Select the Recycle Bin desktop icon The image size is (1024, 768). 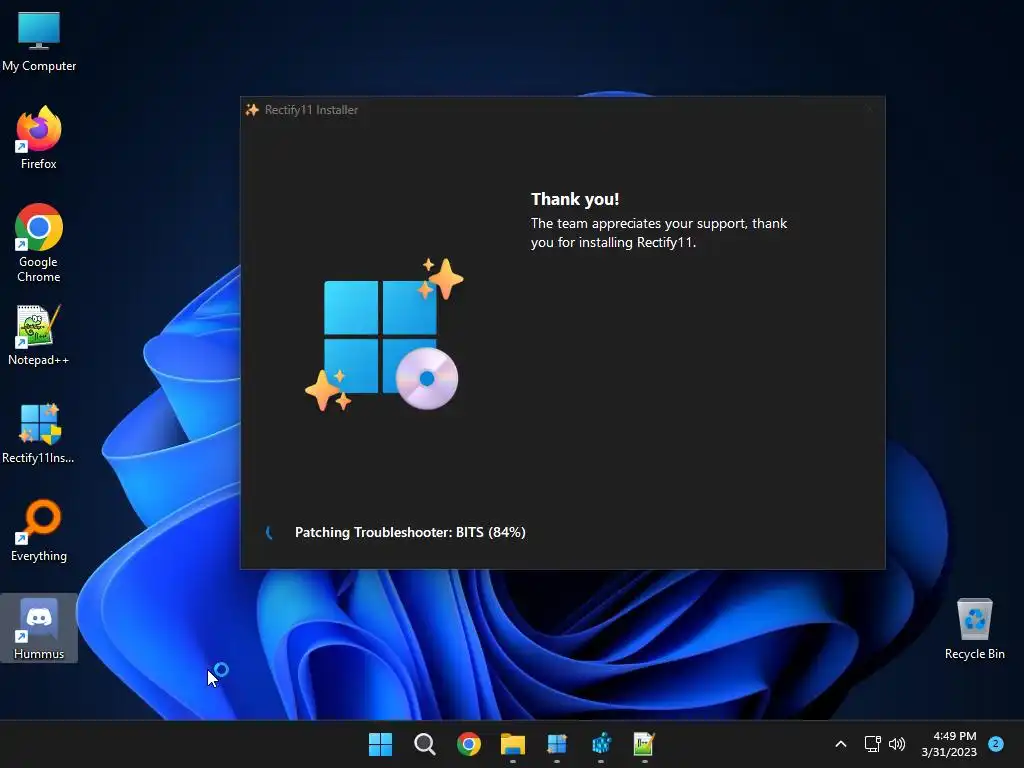click(x=974, y=628)
